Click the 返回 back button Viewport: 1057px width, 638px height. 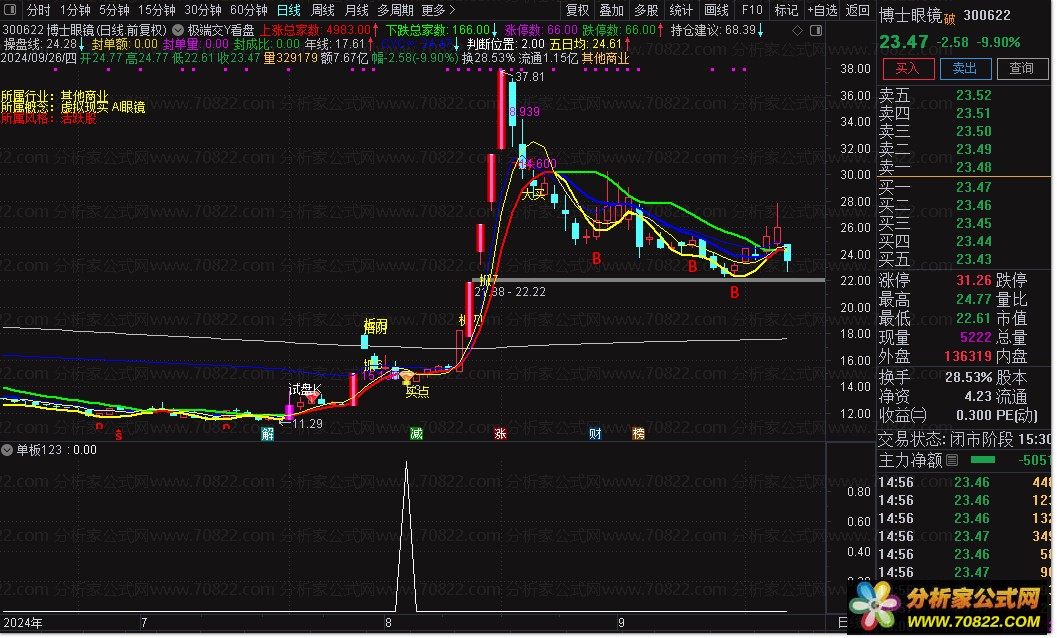point(857,10)
